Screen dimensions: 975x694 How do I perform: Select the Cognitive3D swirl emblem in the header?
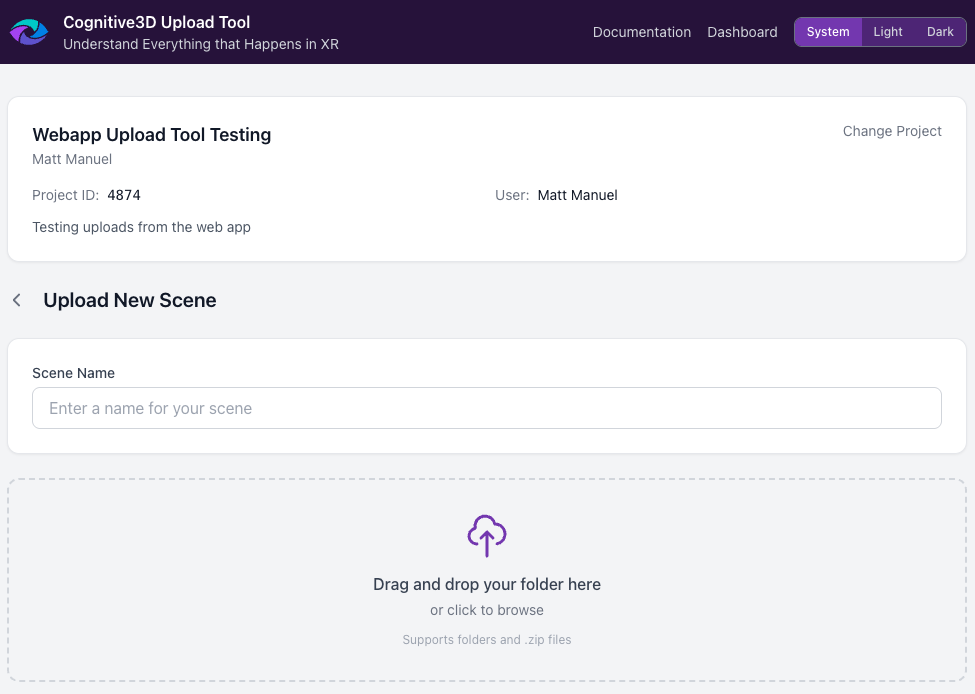(x=27, y=31)
